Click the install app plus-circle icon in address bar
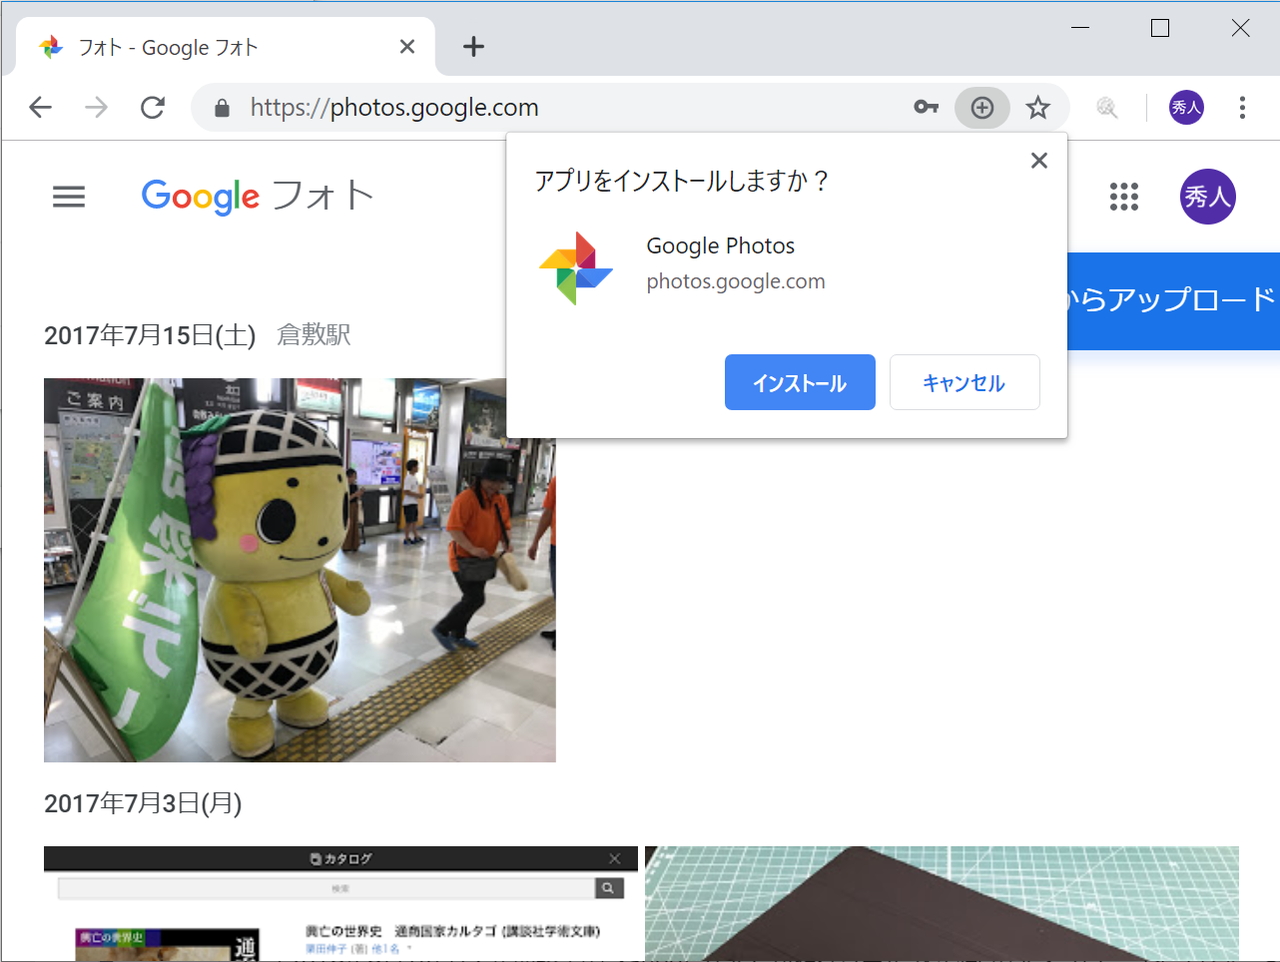 click(982, 107)
